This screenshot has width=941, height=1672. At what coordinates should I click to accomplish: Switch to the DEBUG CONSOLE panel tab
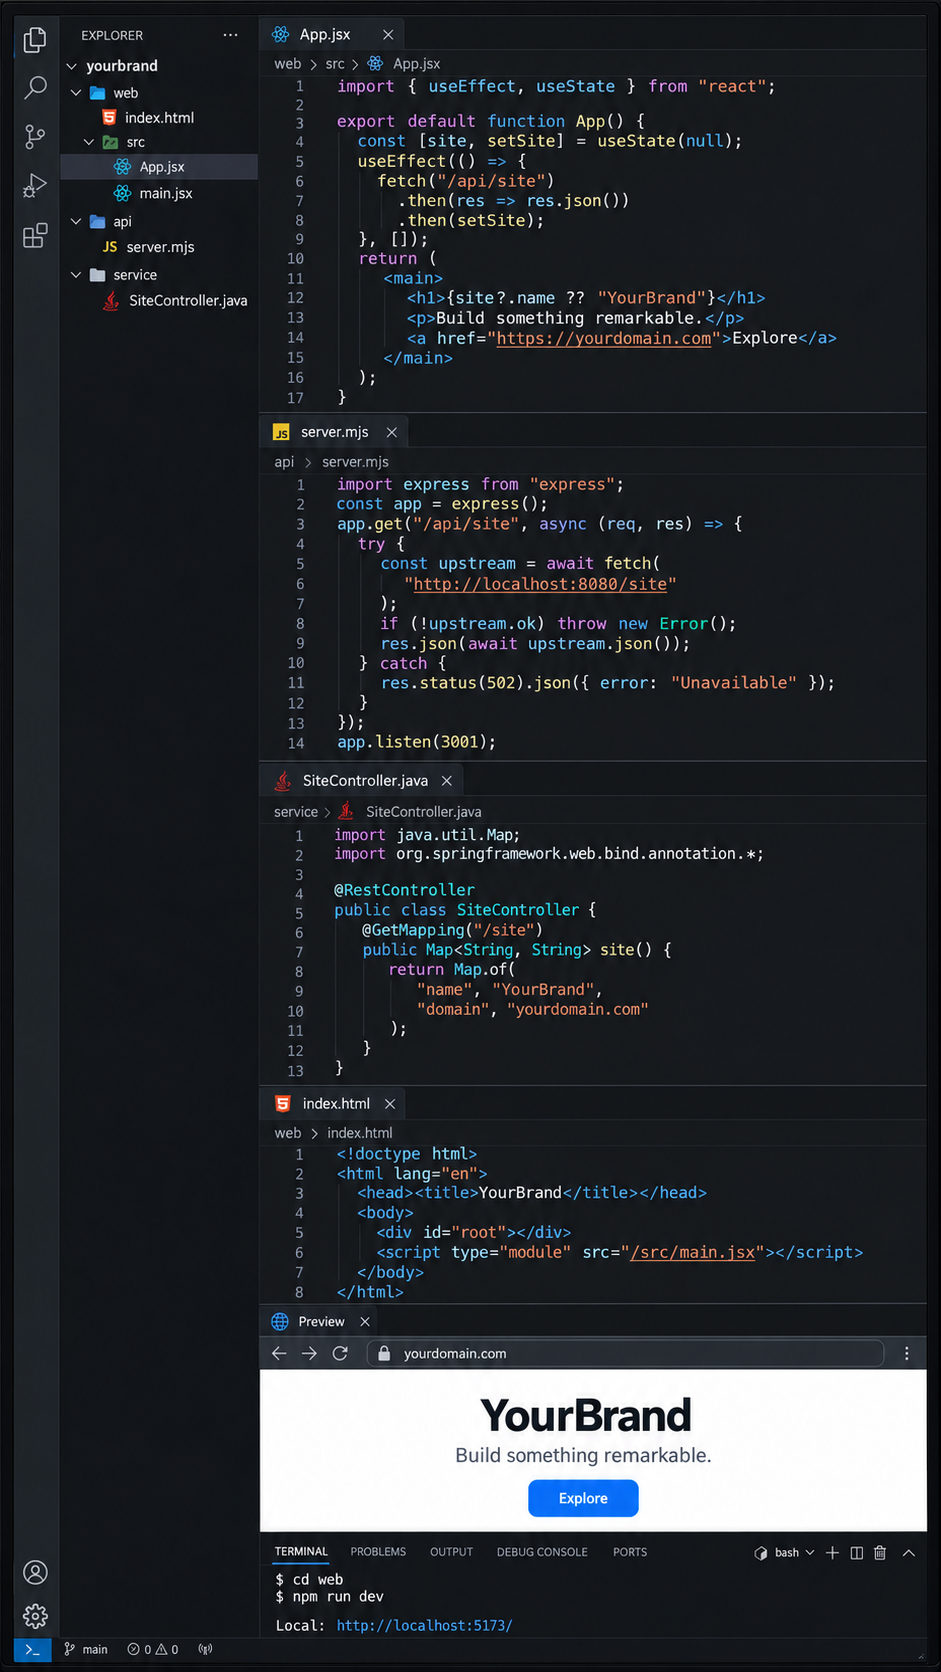click(542, 1552)
